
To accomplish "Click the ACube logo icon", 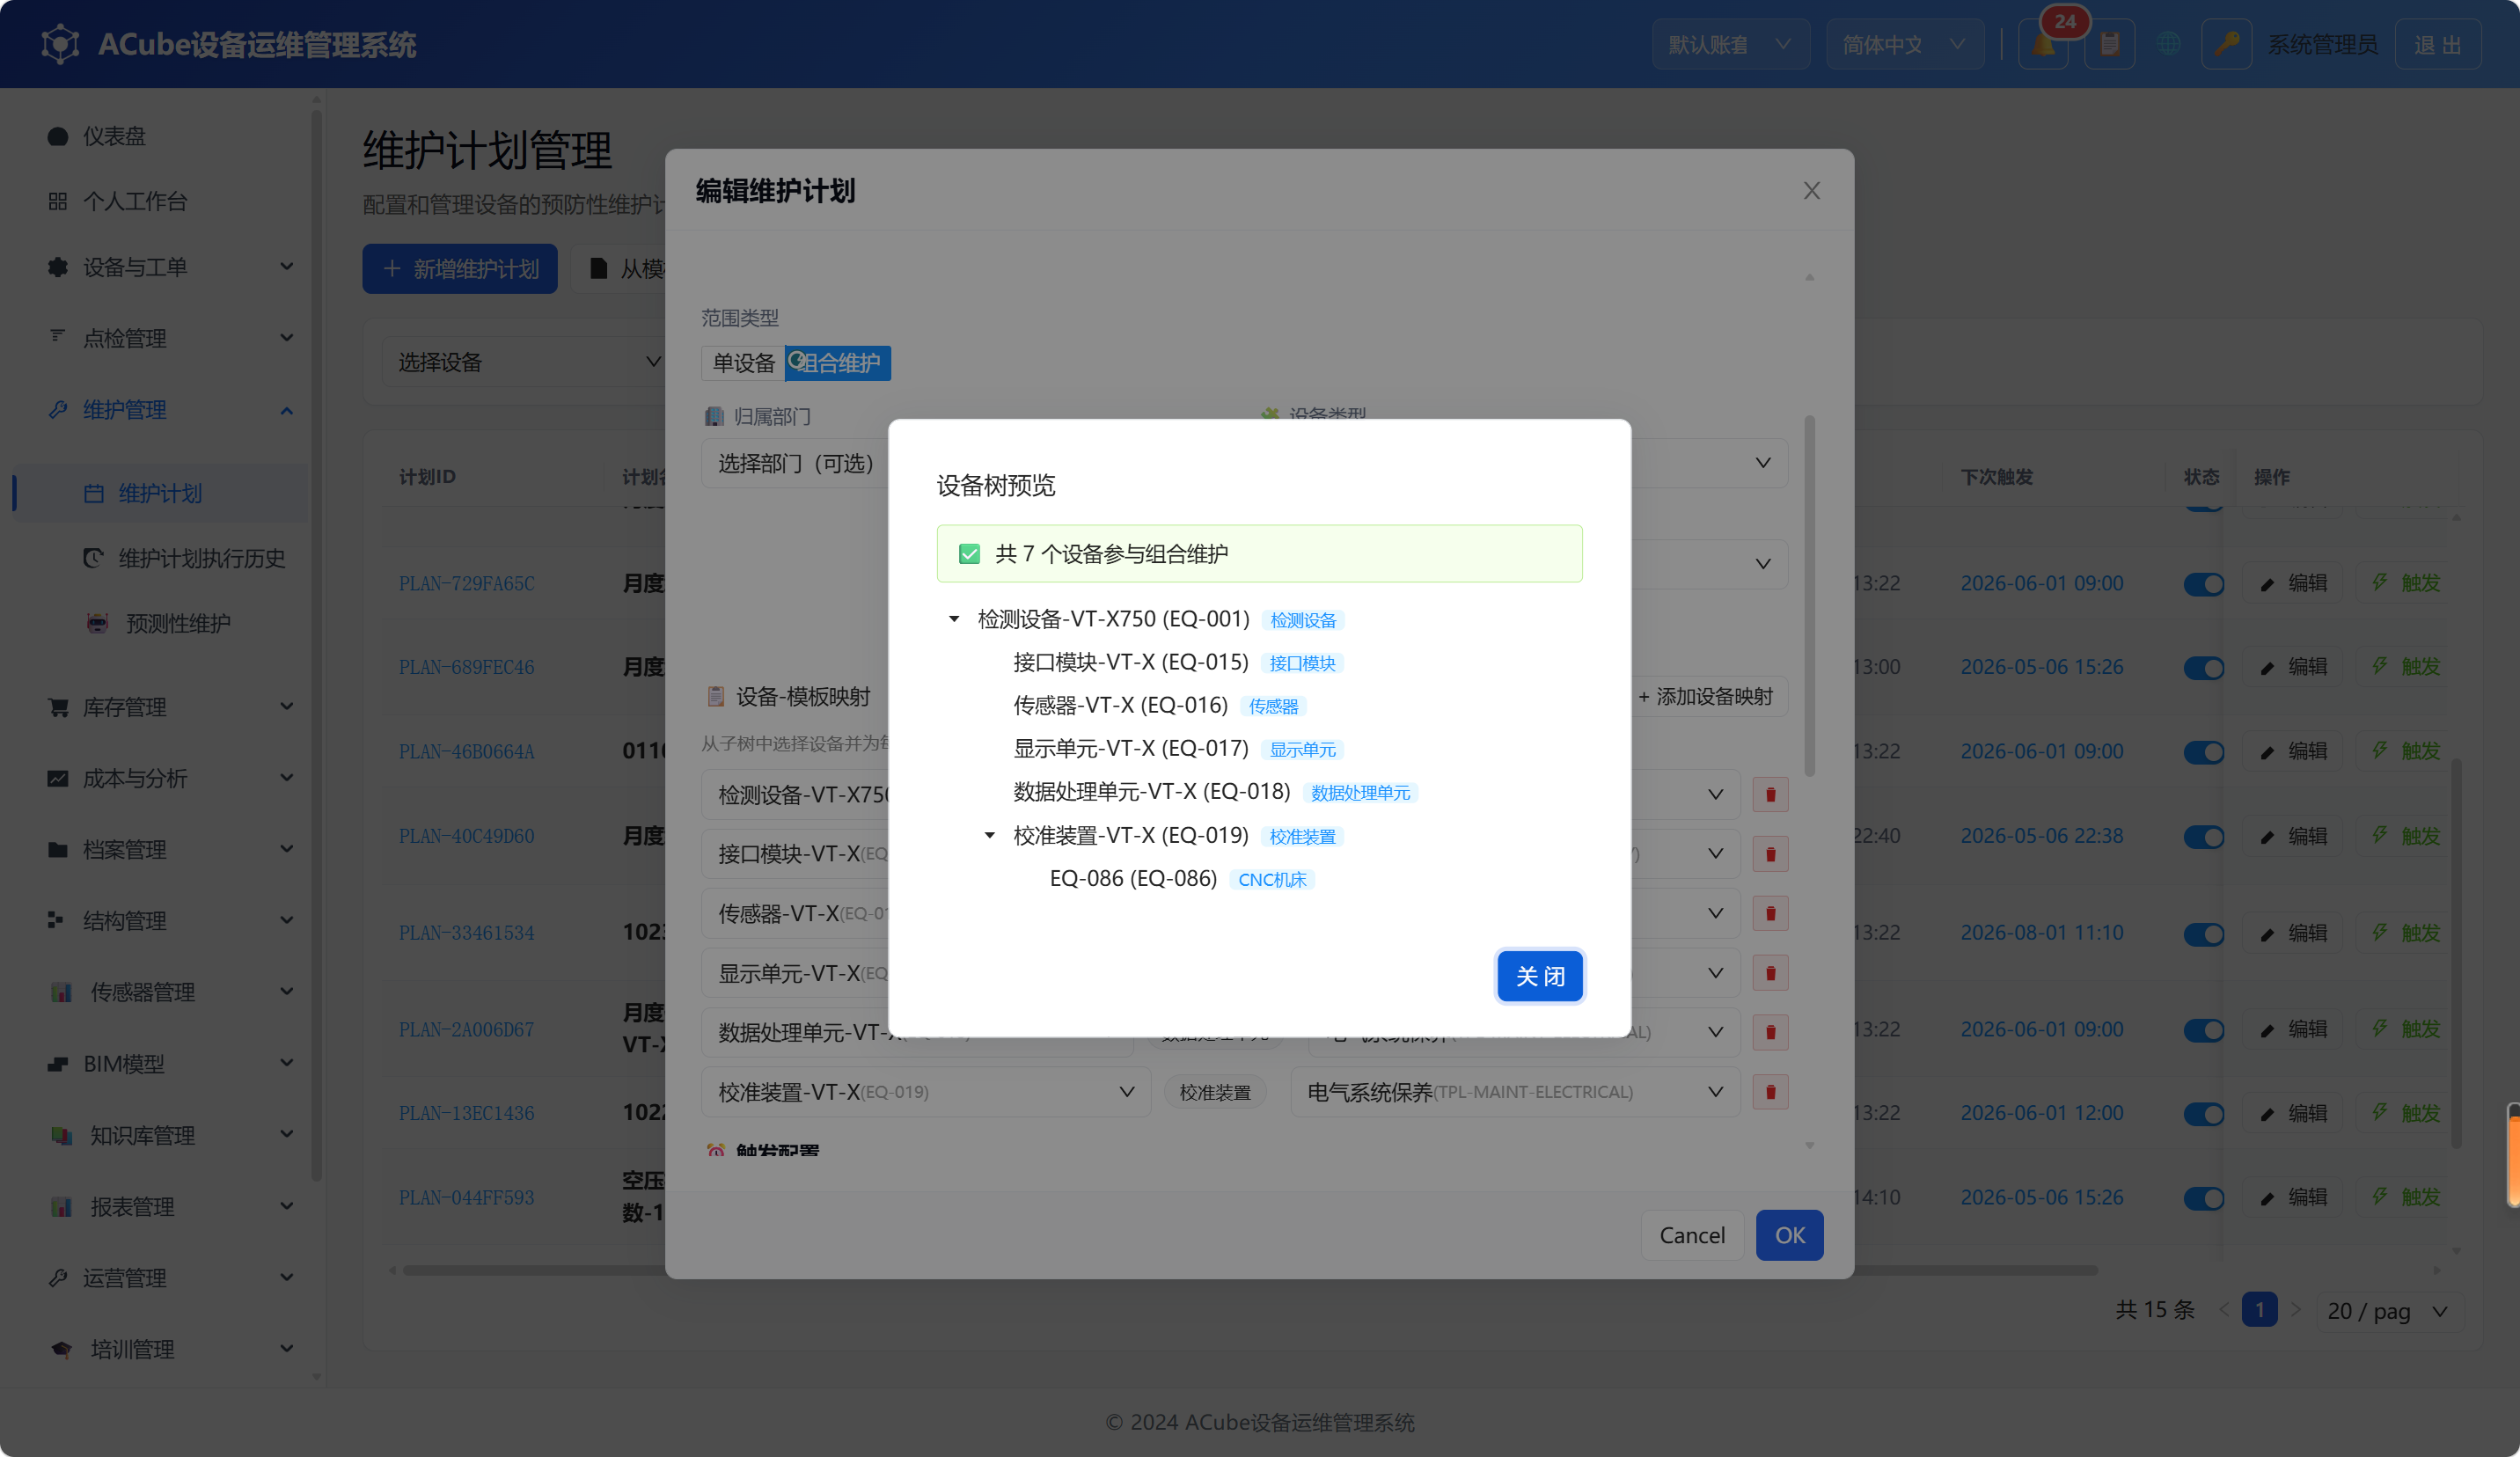I will click(x=60, y=45).
